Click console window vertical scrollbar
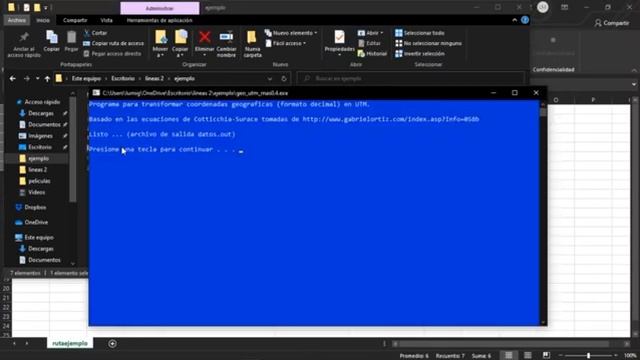Image resolution: width=640 pixels, height=360 pixels. (543, 212)
